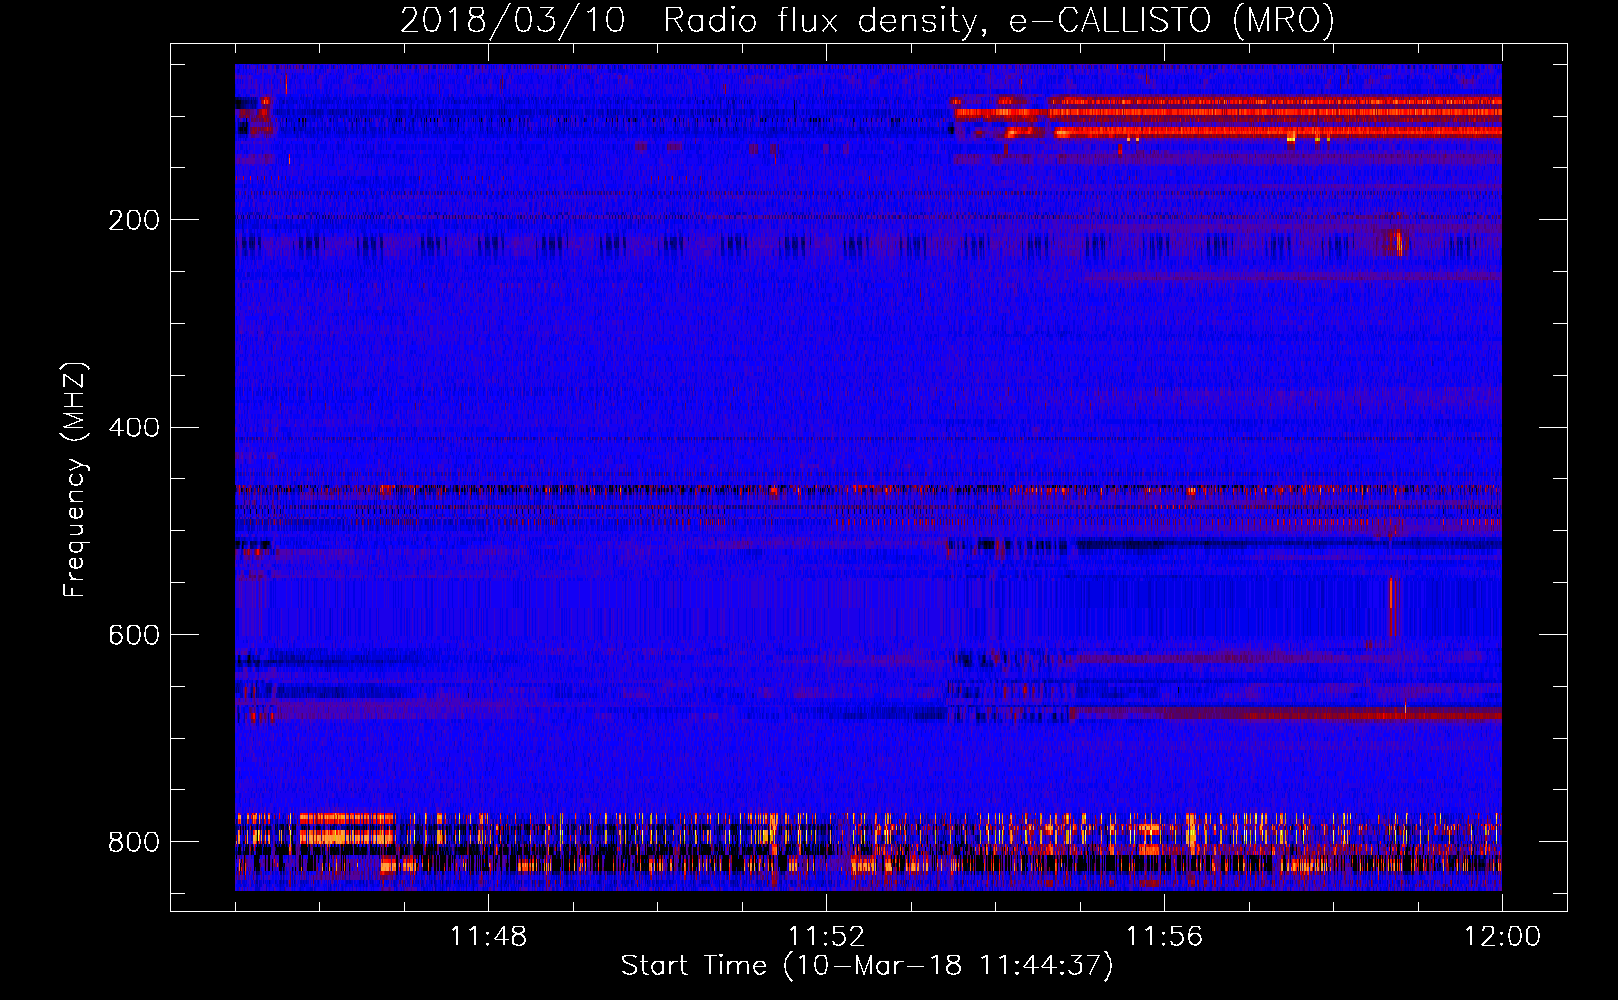Image resolution: width=1618 pixels, height=1000 pixels.
Task: Click the plot title '2018/03/10 Radio flux density'
Action: 867,21
